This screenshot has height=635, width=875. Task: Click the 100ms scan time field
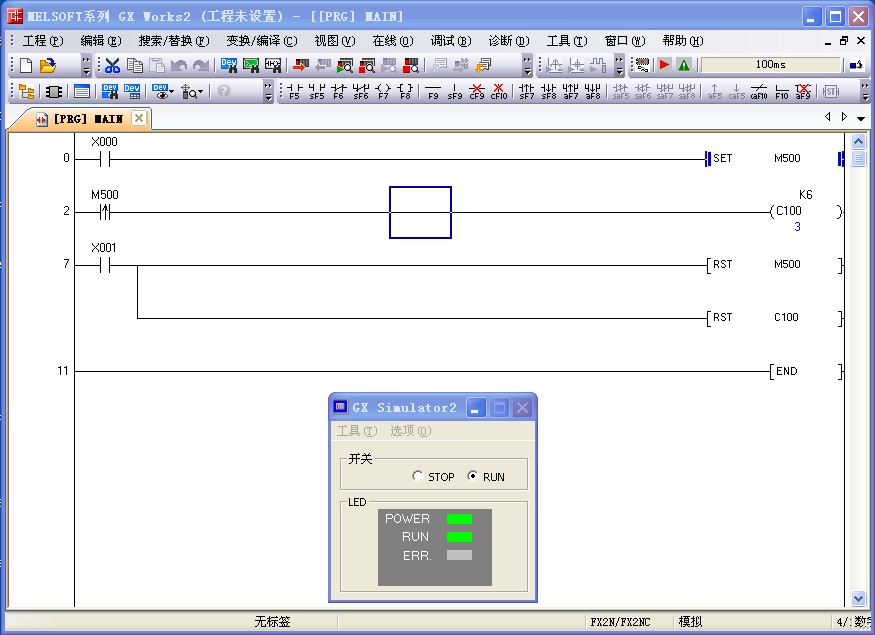(x=770, y=65)
